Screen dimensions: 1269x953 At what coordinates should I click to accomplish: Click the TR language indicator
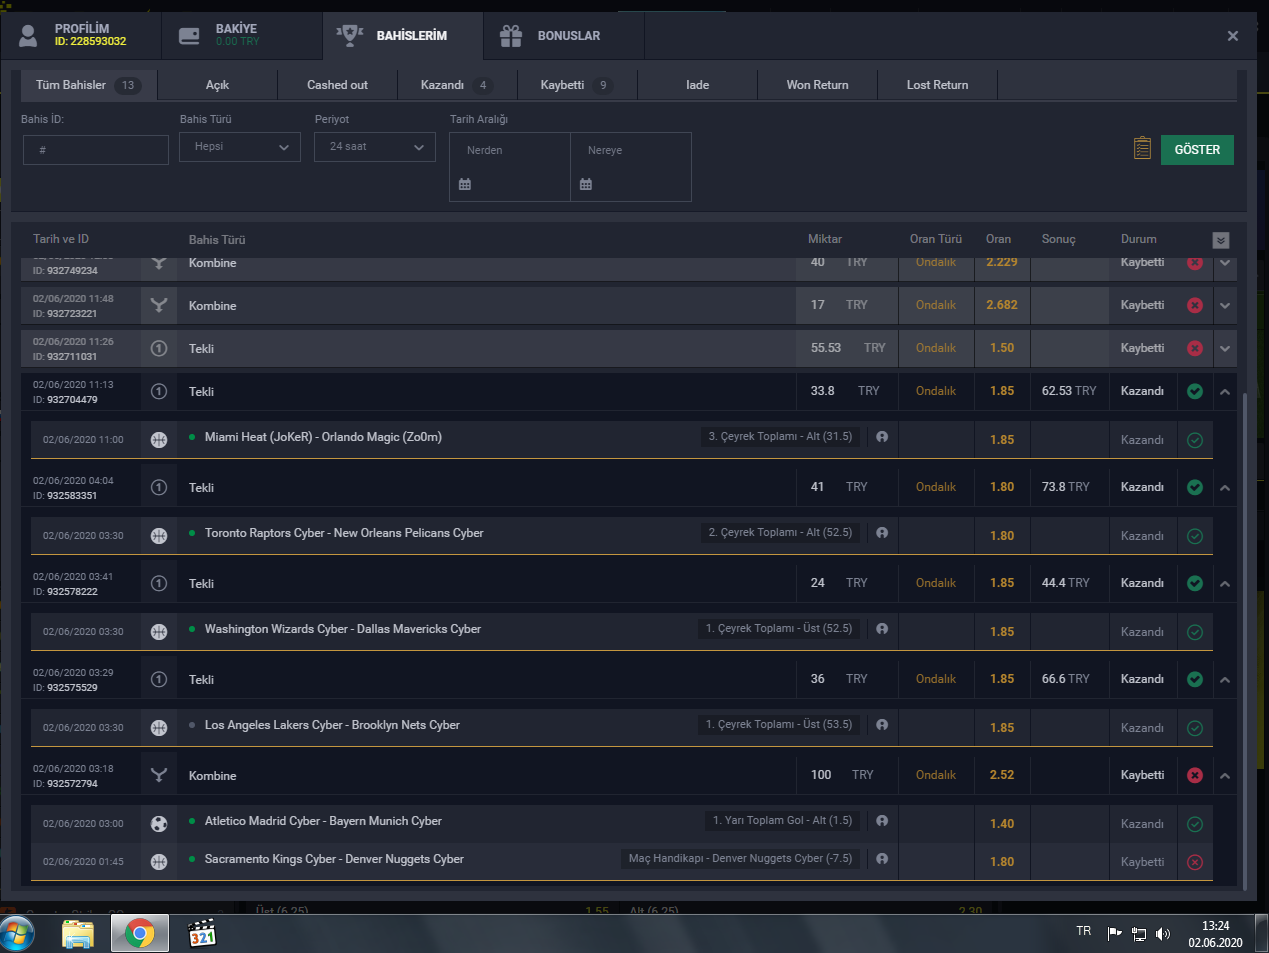click(x=1084, y=931)
